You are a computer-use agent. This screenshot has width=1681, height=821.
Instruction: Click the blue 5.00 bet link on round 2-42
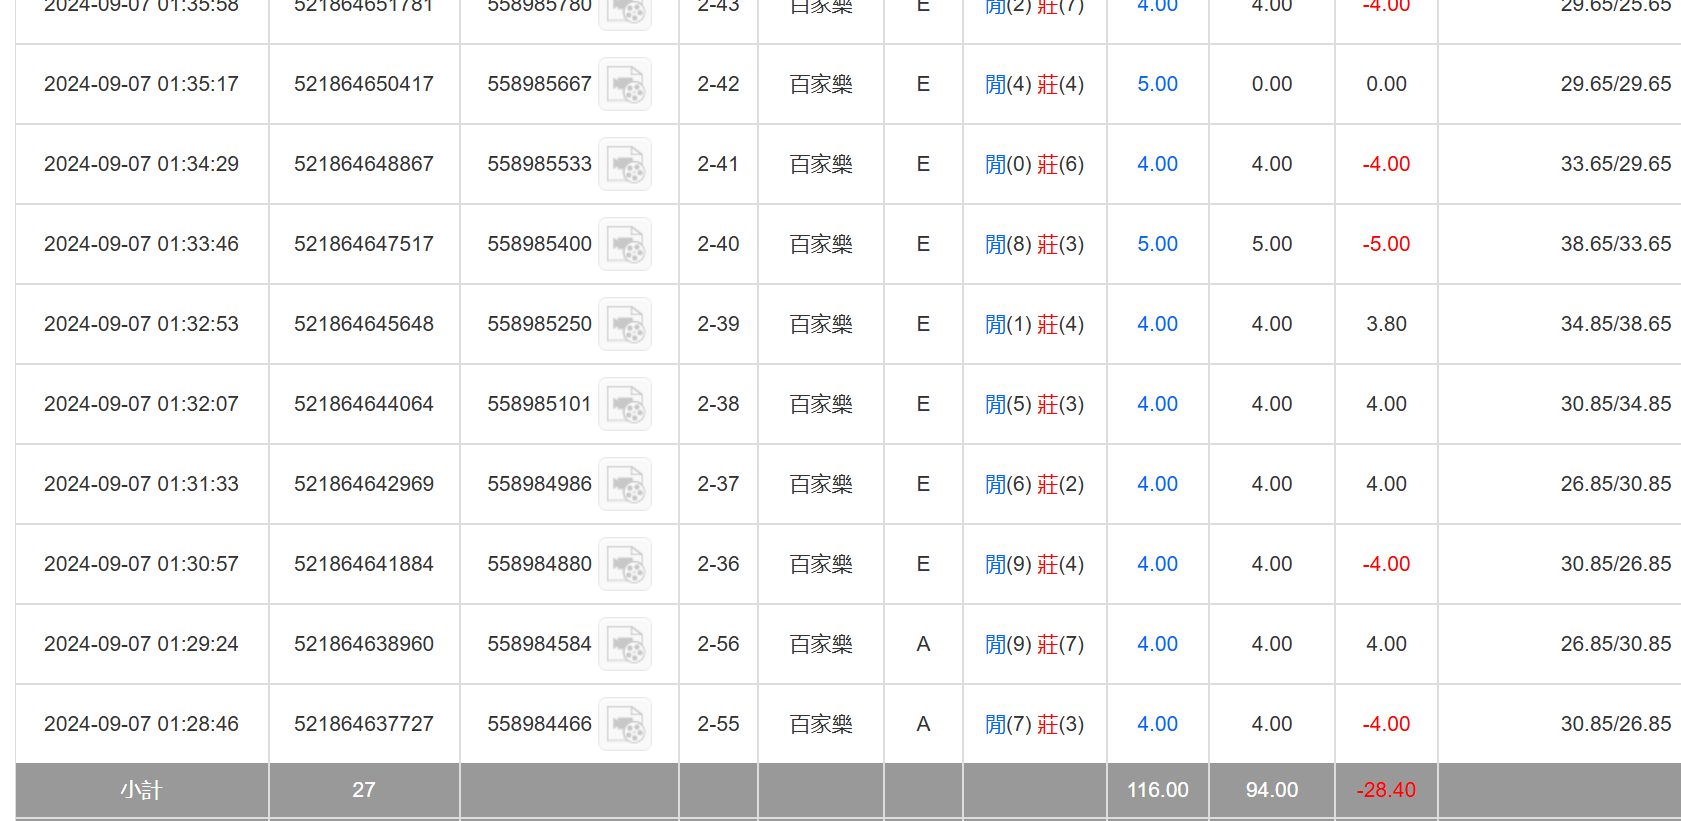click(1156, 84)
